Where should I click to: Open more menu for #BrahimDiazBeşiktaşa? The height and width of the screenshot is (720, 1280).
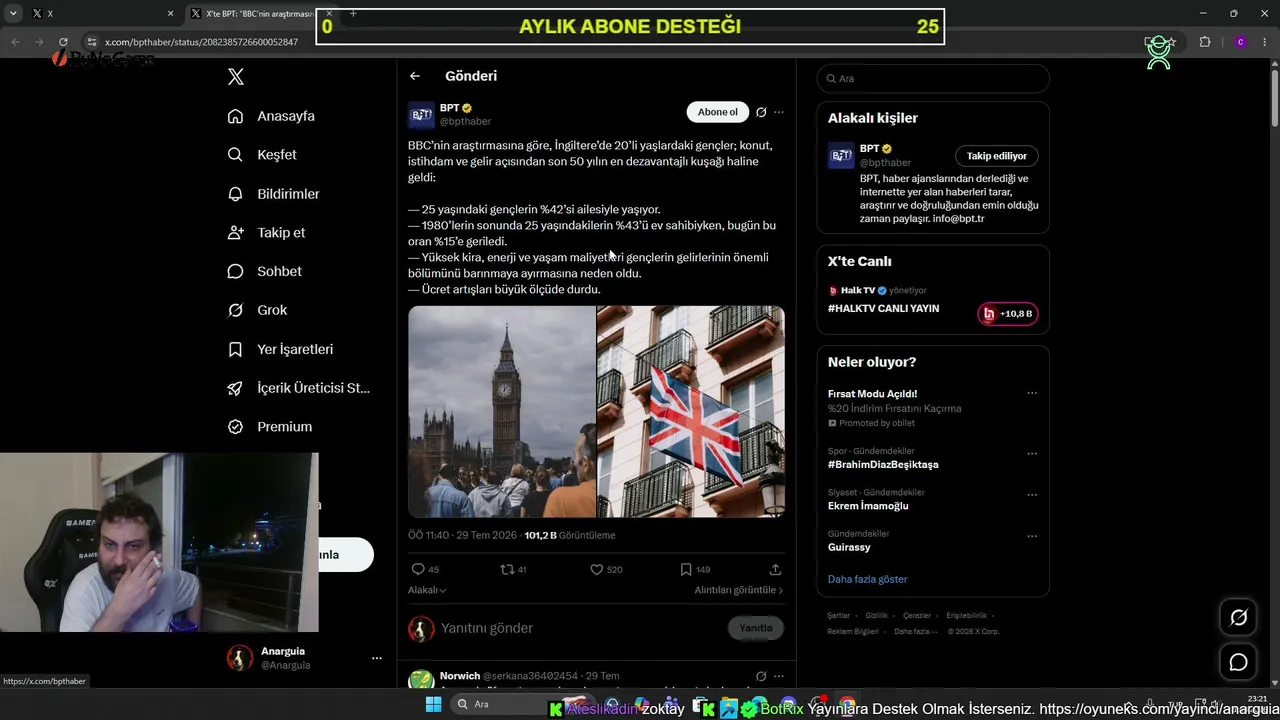tap(1032, 453)
